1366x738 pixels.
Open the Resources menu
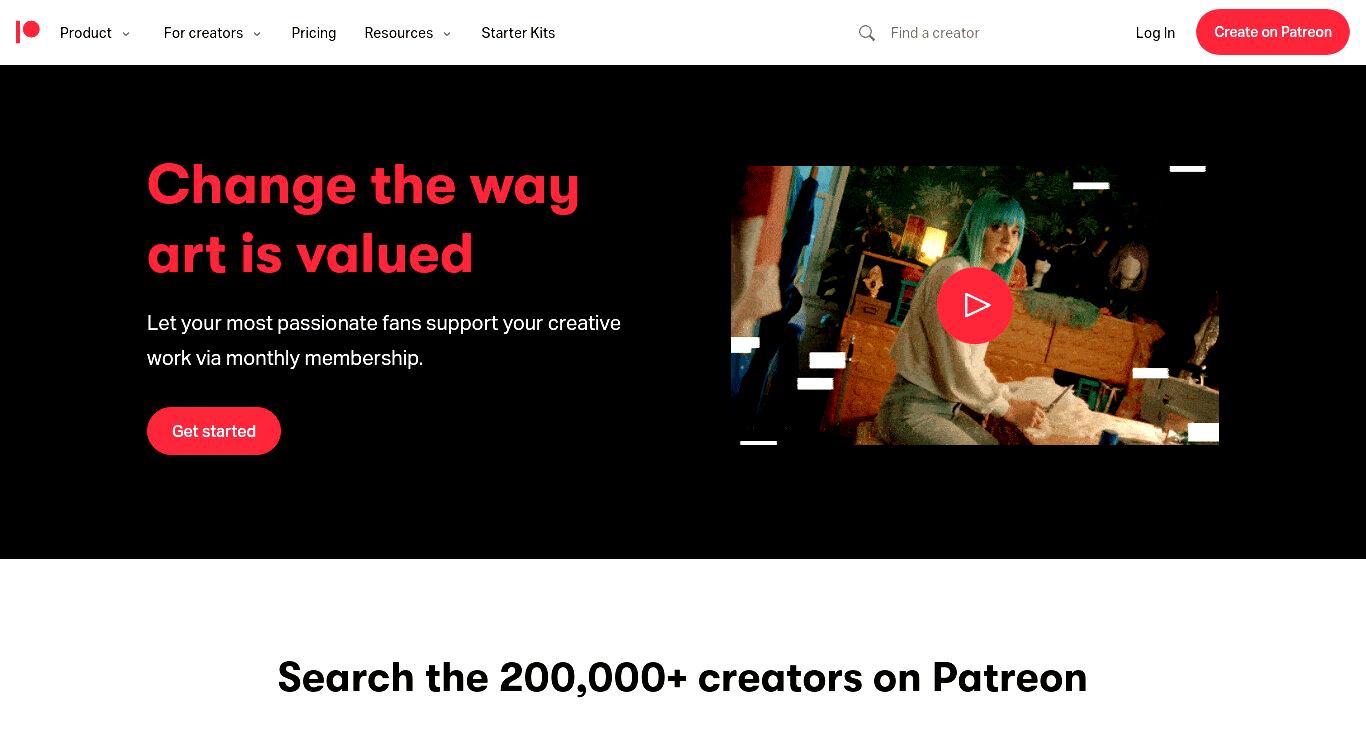coord(399,33)
